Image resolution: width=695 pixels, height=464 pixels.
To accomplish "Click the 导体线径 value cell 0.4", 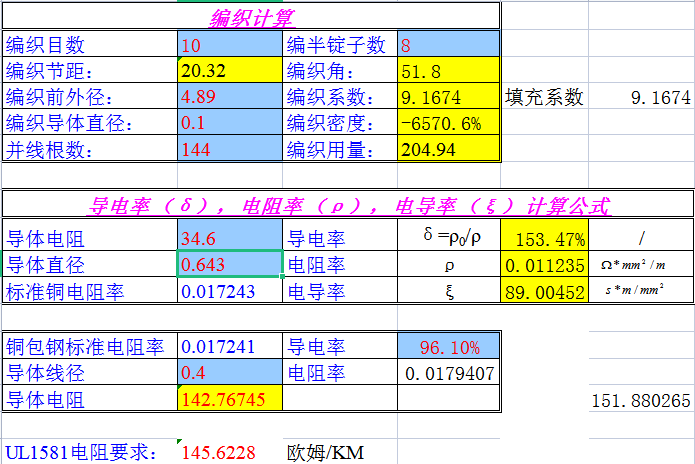I will coord(229,373).
